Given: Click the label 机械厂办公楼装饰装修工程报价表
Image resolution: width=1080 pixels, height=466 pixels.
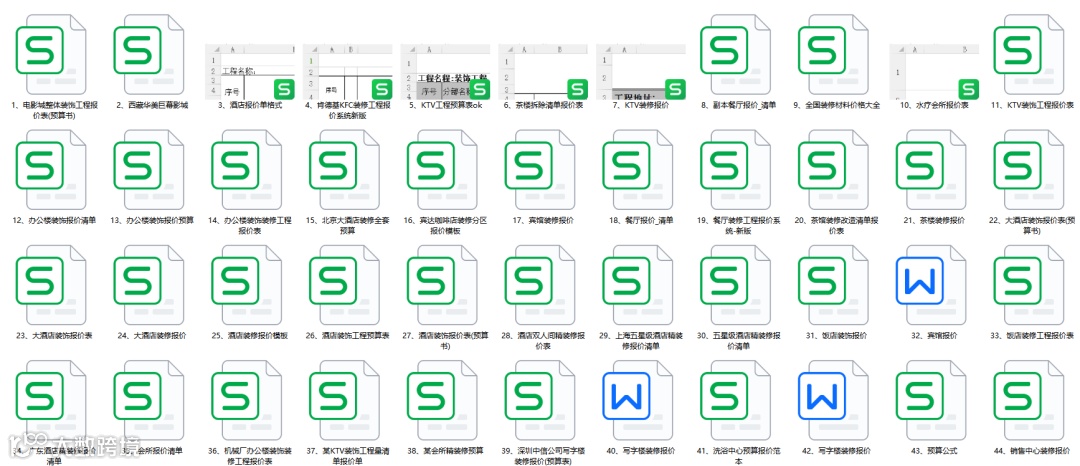Looking at the screenshot, I should [249, 456].
